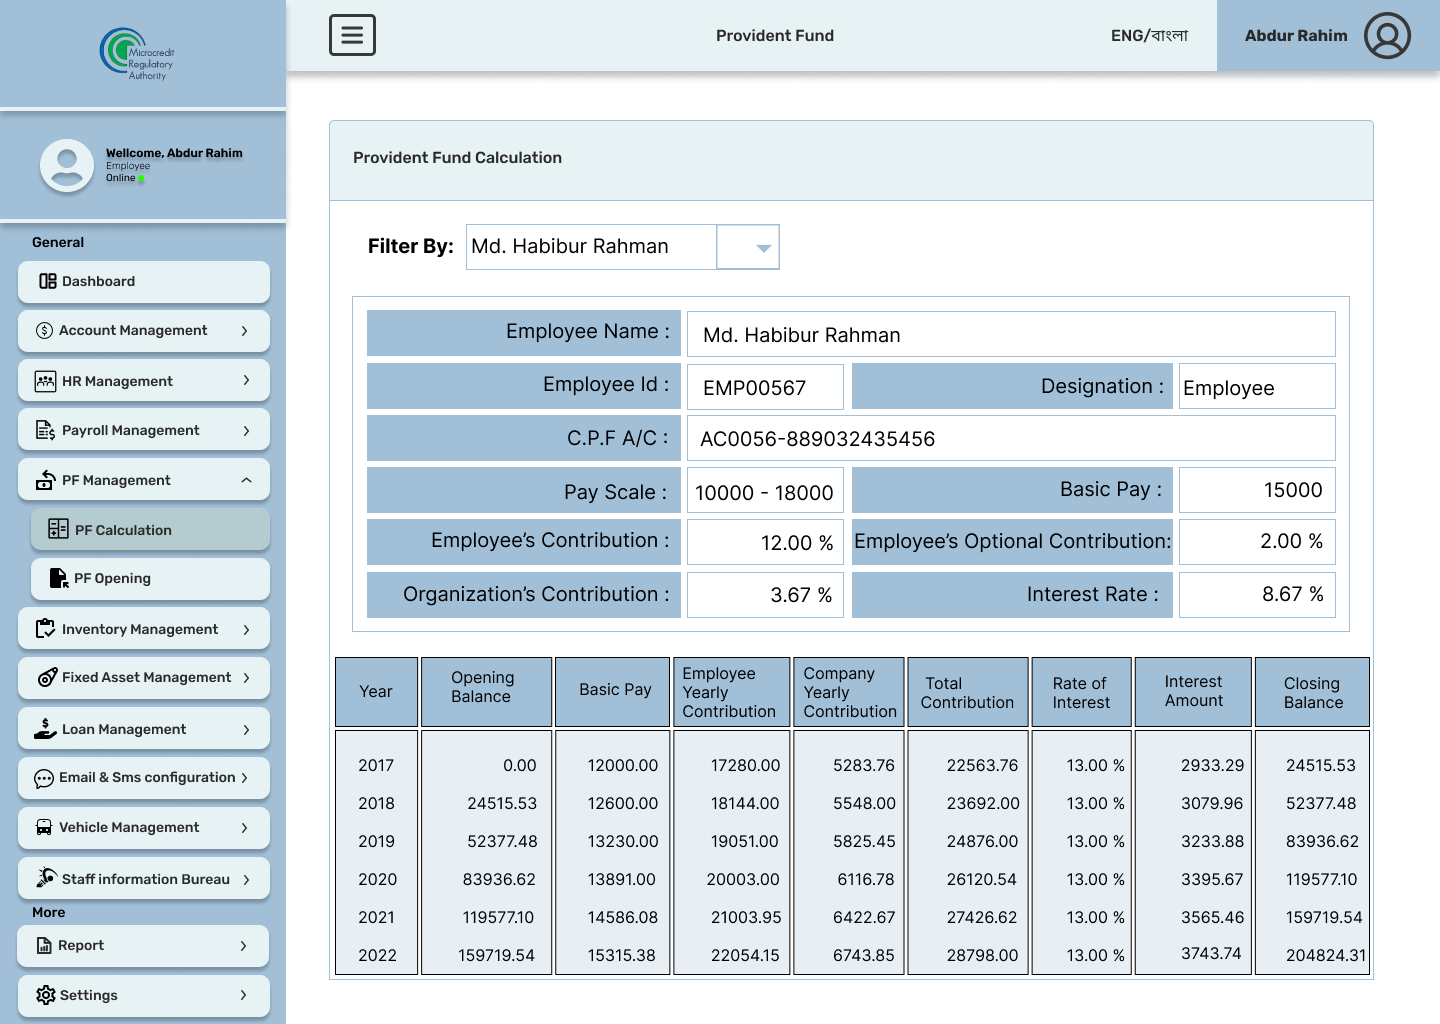
Task: Open Vehicle Management menu label
Action: [129, 827]
